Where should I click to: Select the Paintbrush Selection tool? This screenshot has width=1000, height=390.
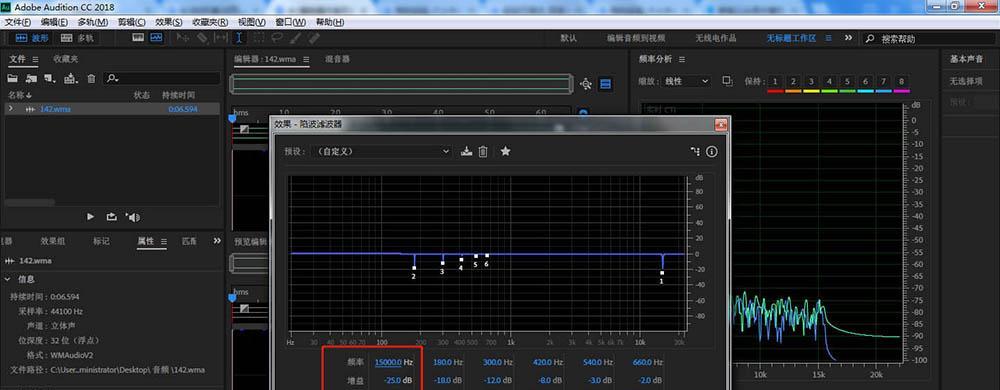tap(295, 38)
